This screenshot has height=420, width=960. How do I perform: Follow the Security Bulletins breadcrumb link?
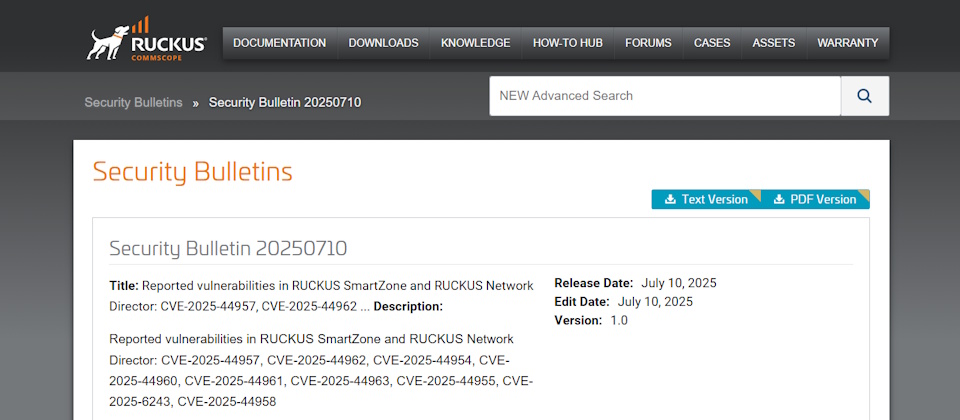[133, 102]
